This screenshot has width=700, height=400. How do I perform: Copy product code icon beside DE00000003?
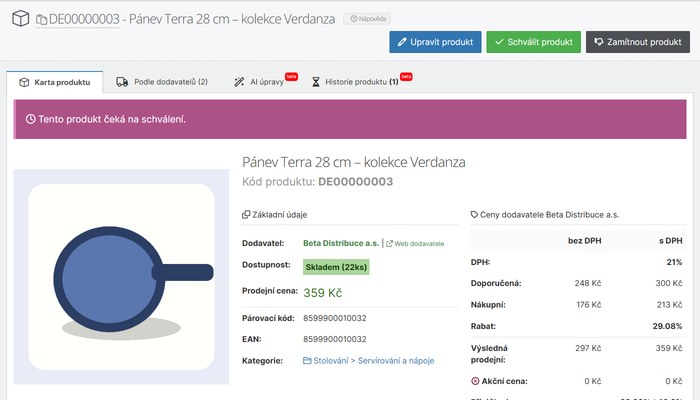pos(42,20)
